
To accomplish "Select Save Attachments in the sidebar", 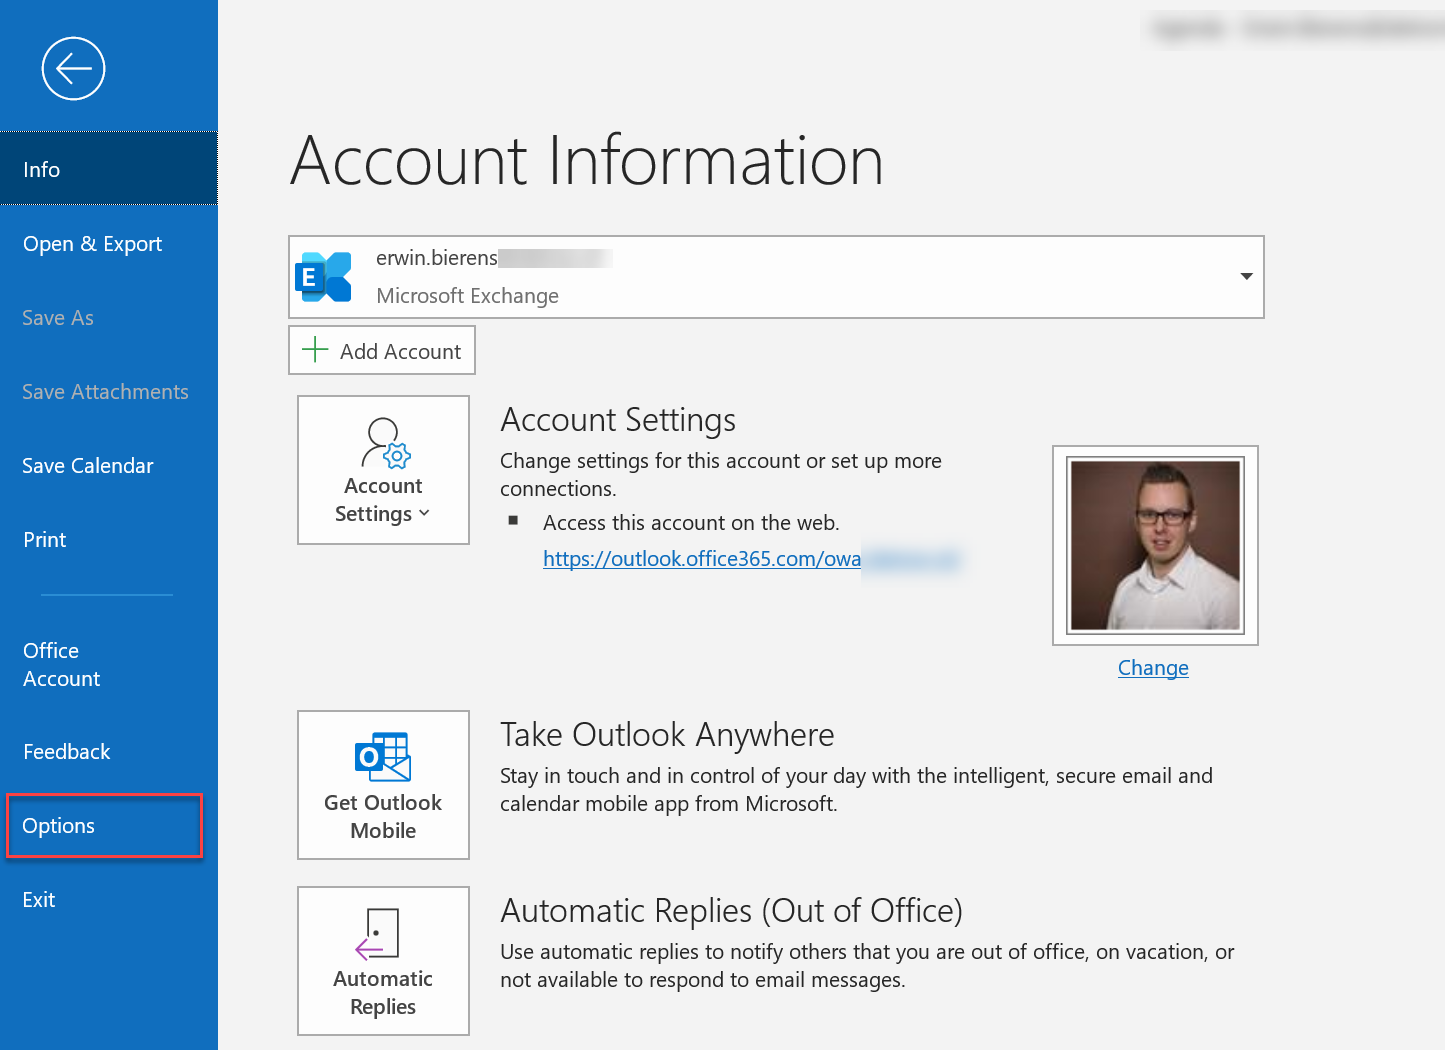I will 109,391.
